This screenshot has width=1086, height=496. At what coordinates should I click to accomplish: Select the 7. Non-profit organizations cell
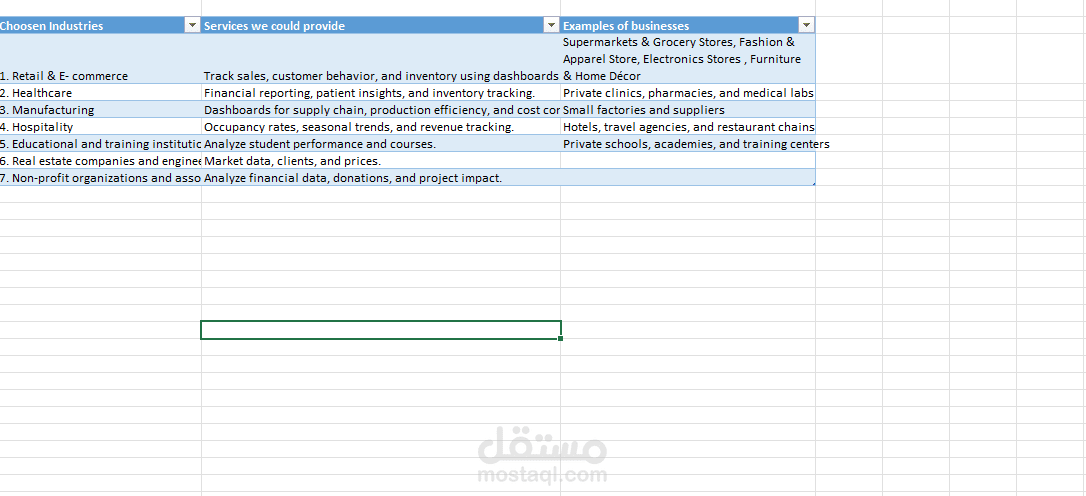pos(100,178)
